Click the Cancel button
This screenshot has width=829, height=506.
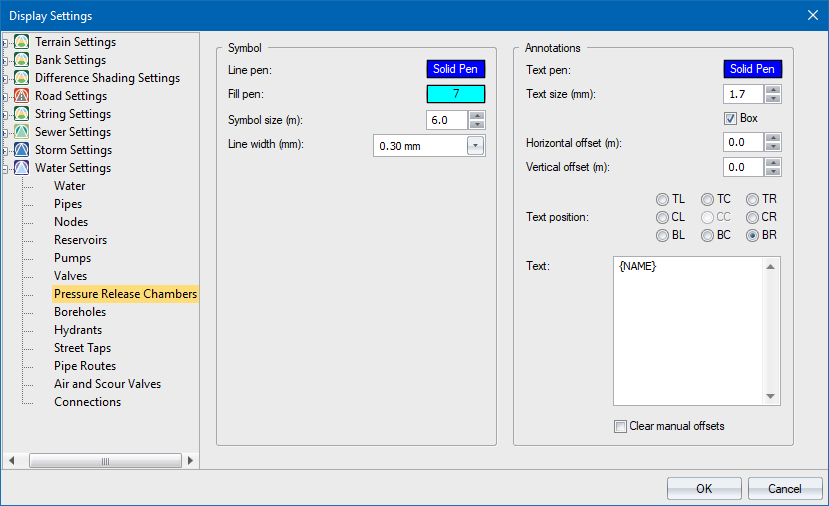pyautogui.click(x=785, y=488)
